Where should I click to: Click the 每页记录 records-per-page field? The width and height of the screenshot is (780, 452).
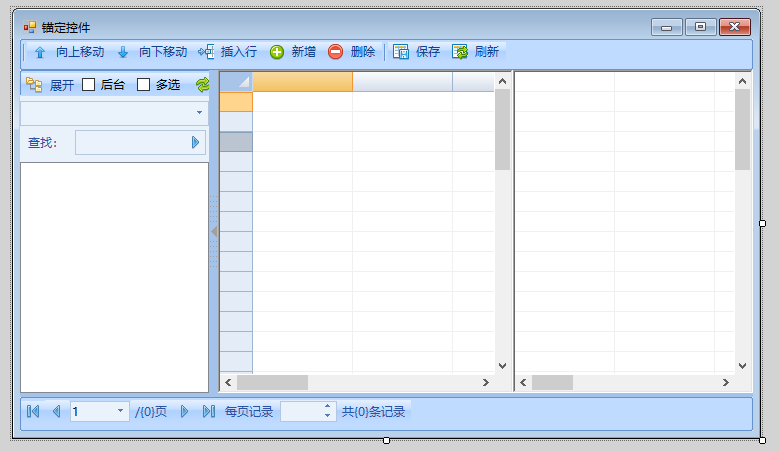tap(302, 411)
